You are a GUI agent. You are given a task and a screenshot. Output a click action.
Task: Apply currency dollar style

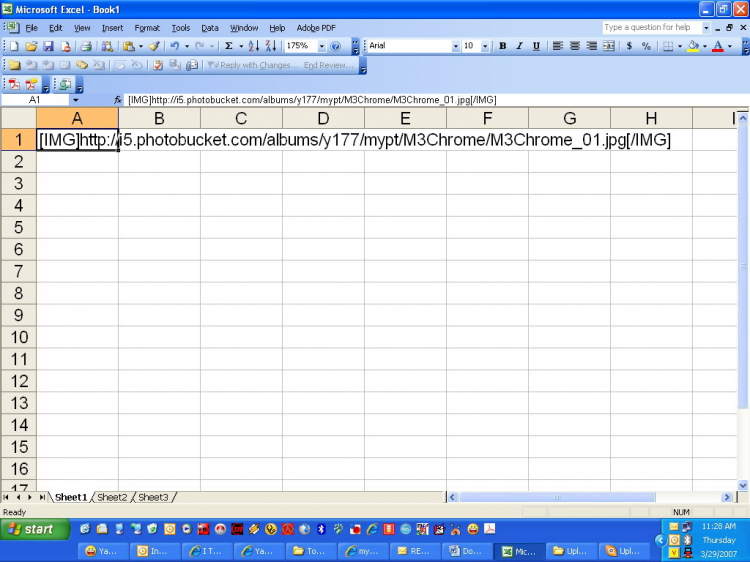point(629,46)
